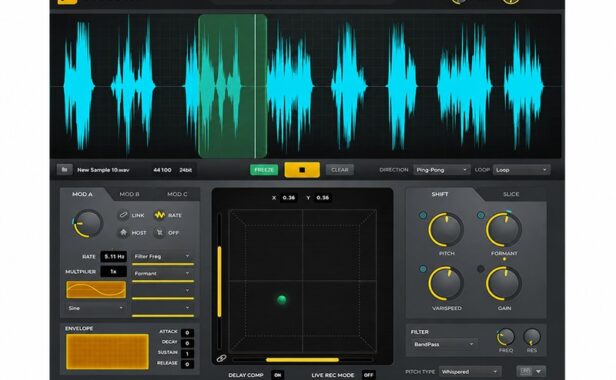Select the RATE sync mode waveform icon
Screen dimensions: 616x380
160,215
